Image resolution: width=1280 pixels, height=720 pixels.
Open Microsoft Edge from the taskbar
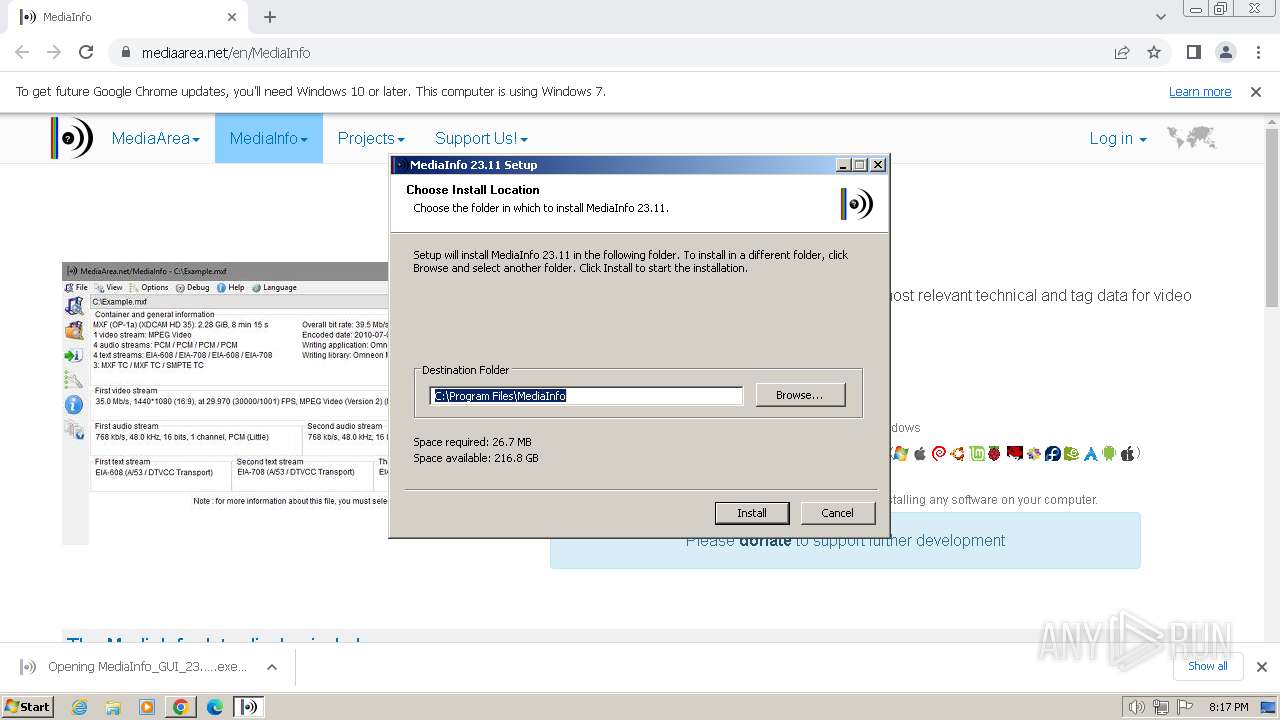[x=215, y=707]
